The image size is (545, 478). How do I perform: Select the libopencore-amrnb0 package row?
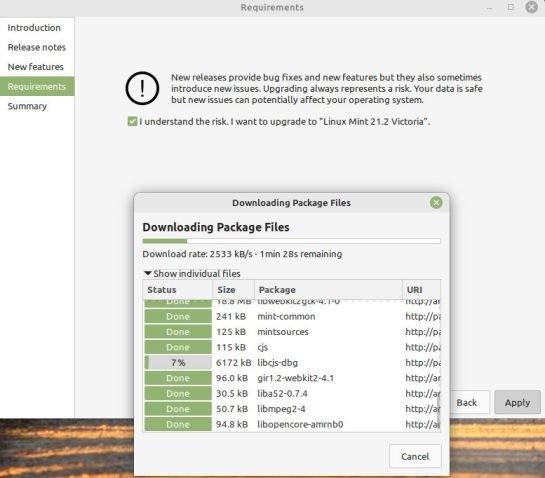292,424
